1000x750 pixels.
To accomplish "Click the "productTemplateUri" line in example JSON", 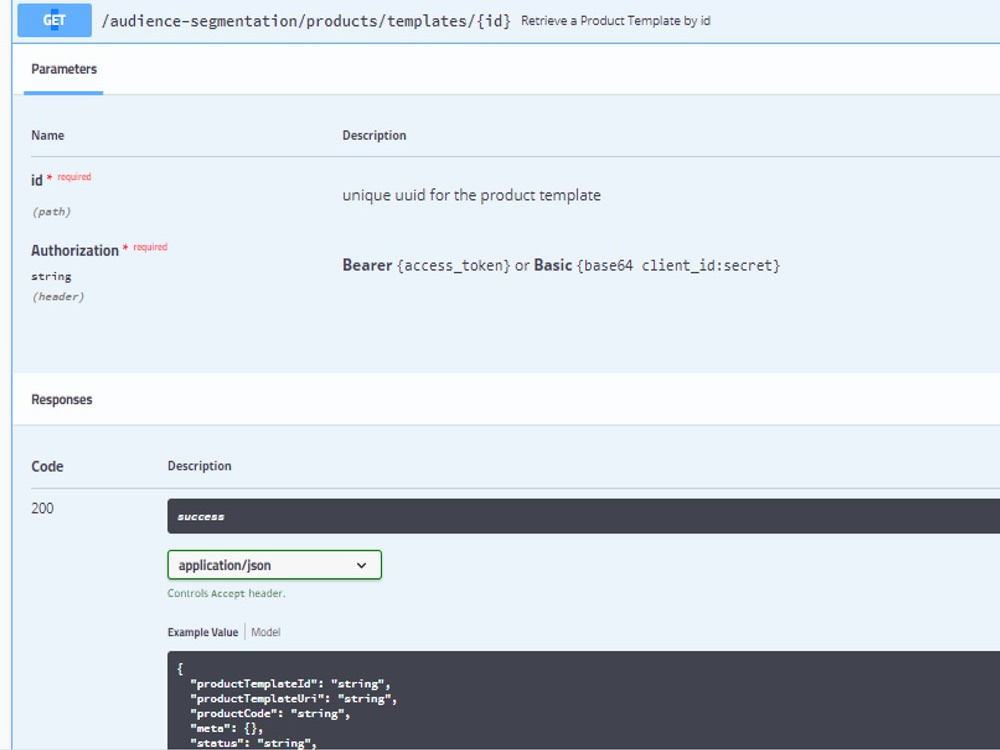I will (293, 698).
